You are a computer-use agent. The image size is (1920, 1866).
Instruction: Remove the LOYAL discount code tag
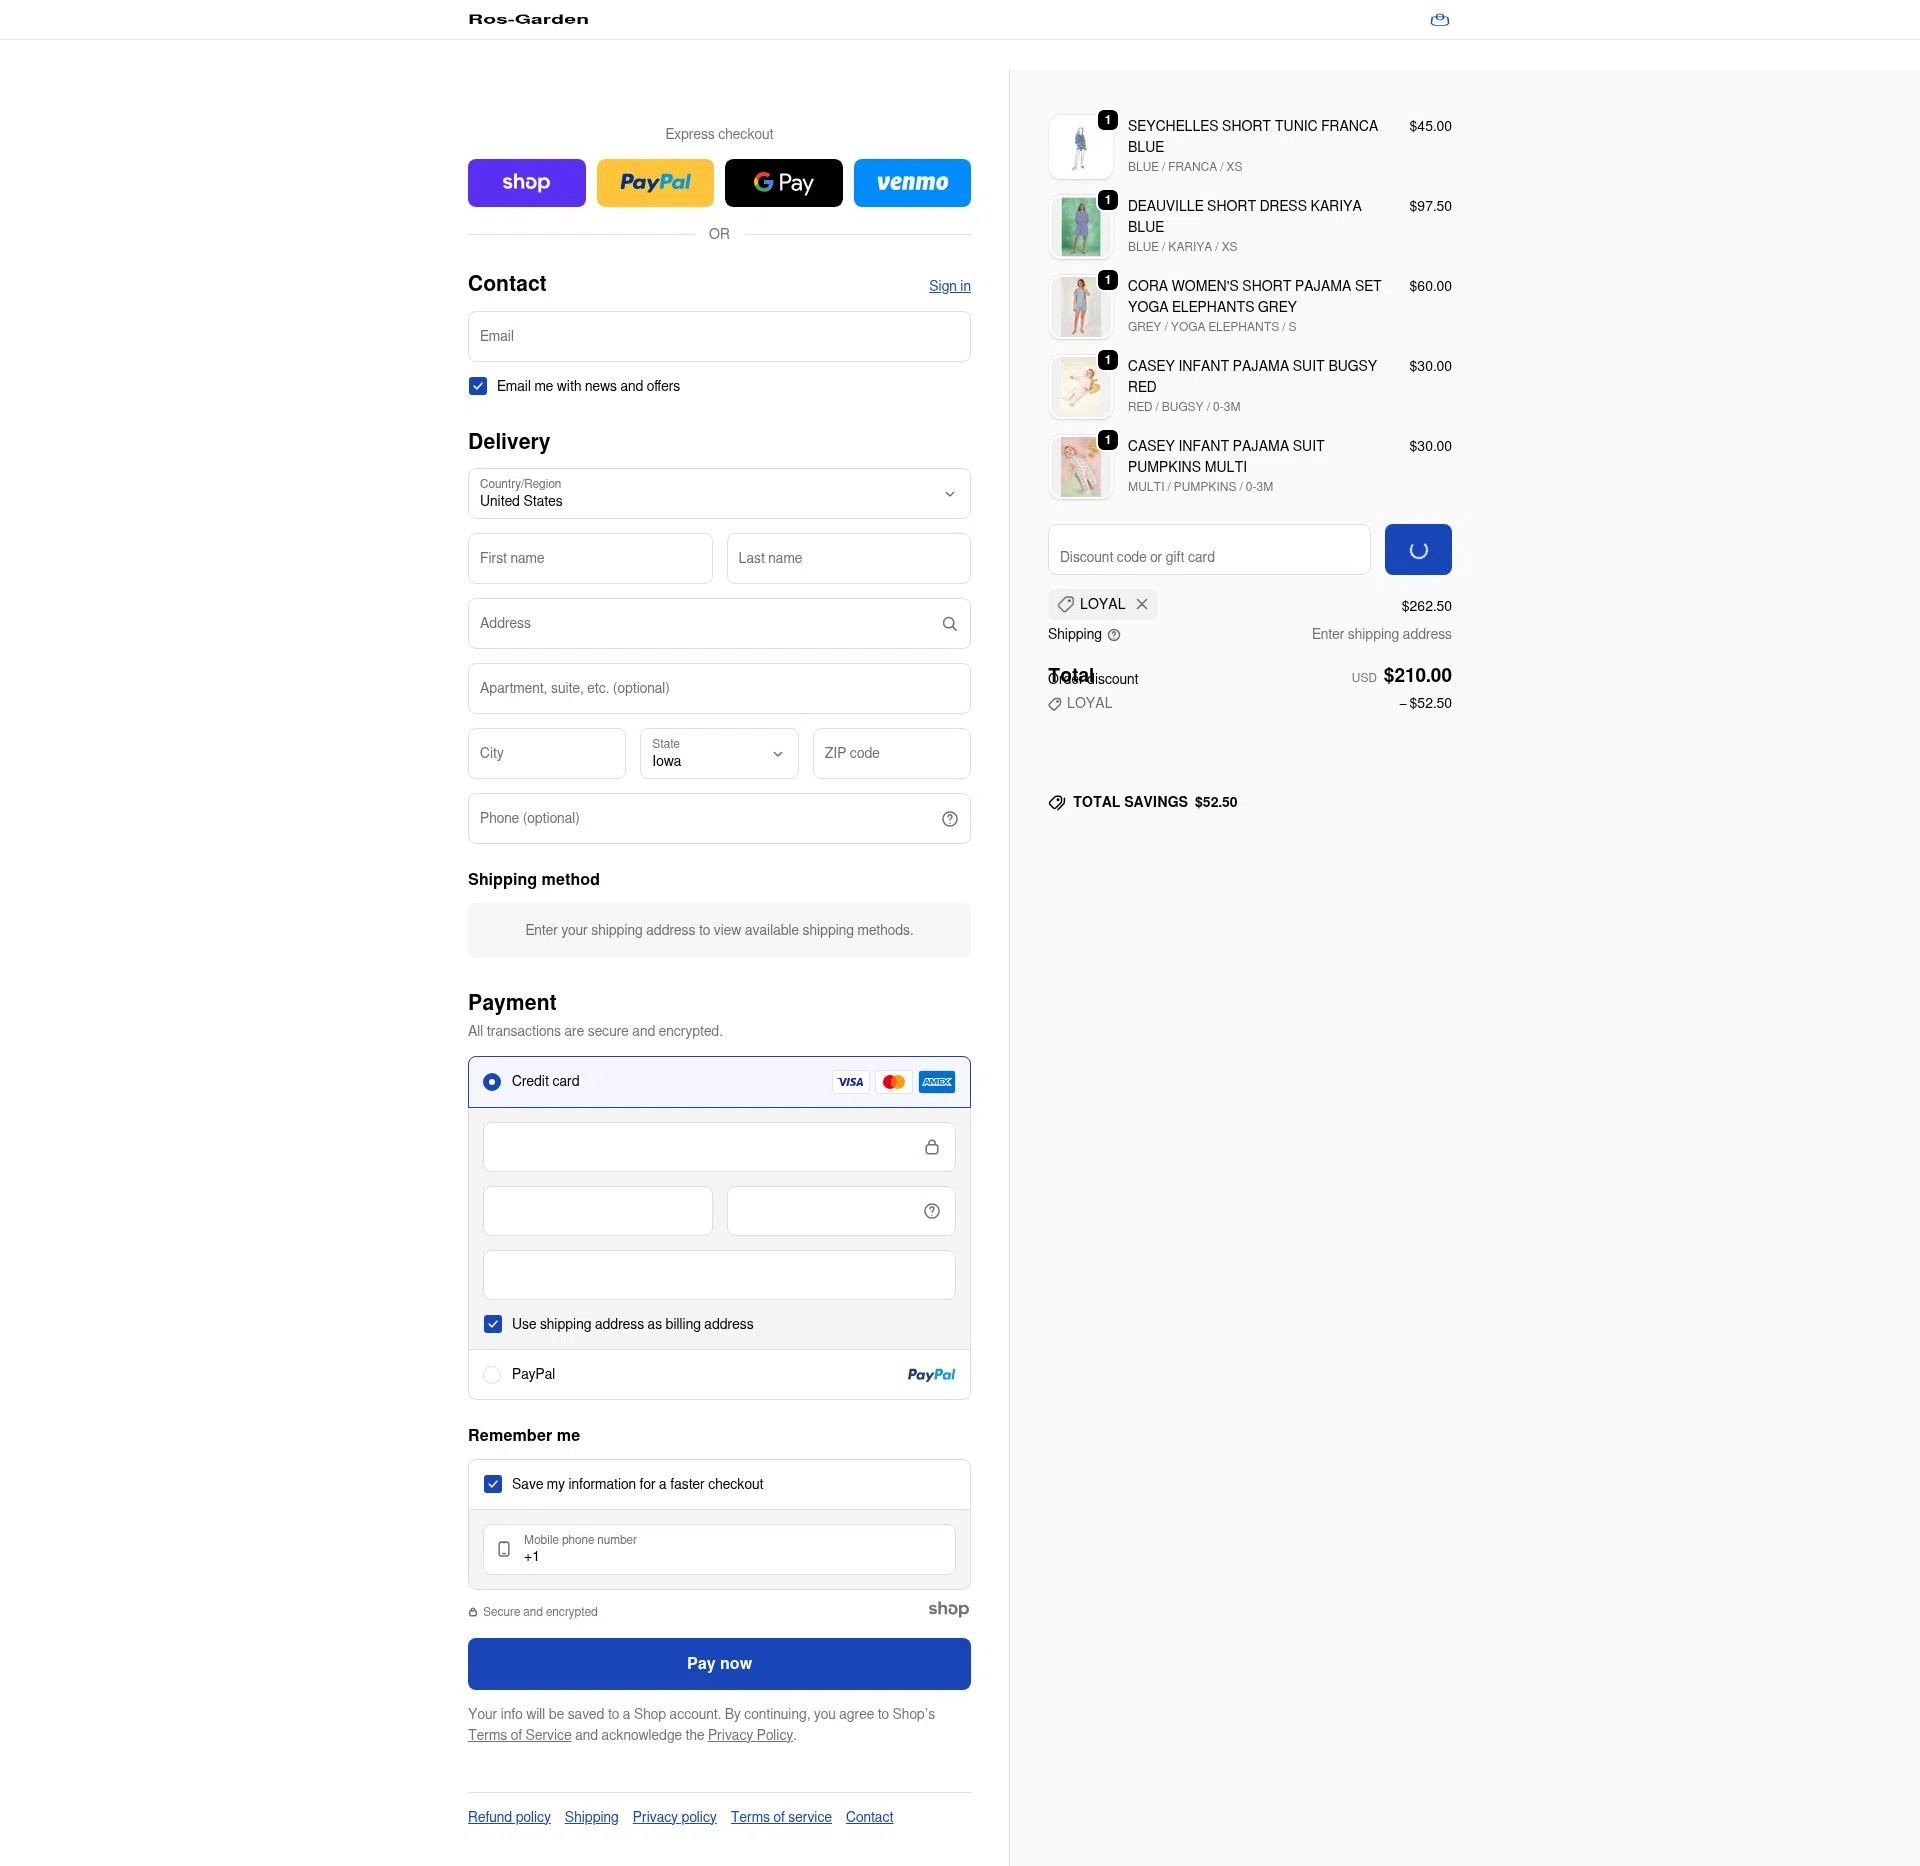click(1141, 604)
